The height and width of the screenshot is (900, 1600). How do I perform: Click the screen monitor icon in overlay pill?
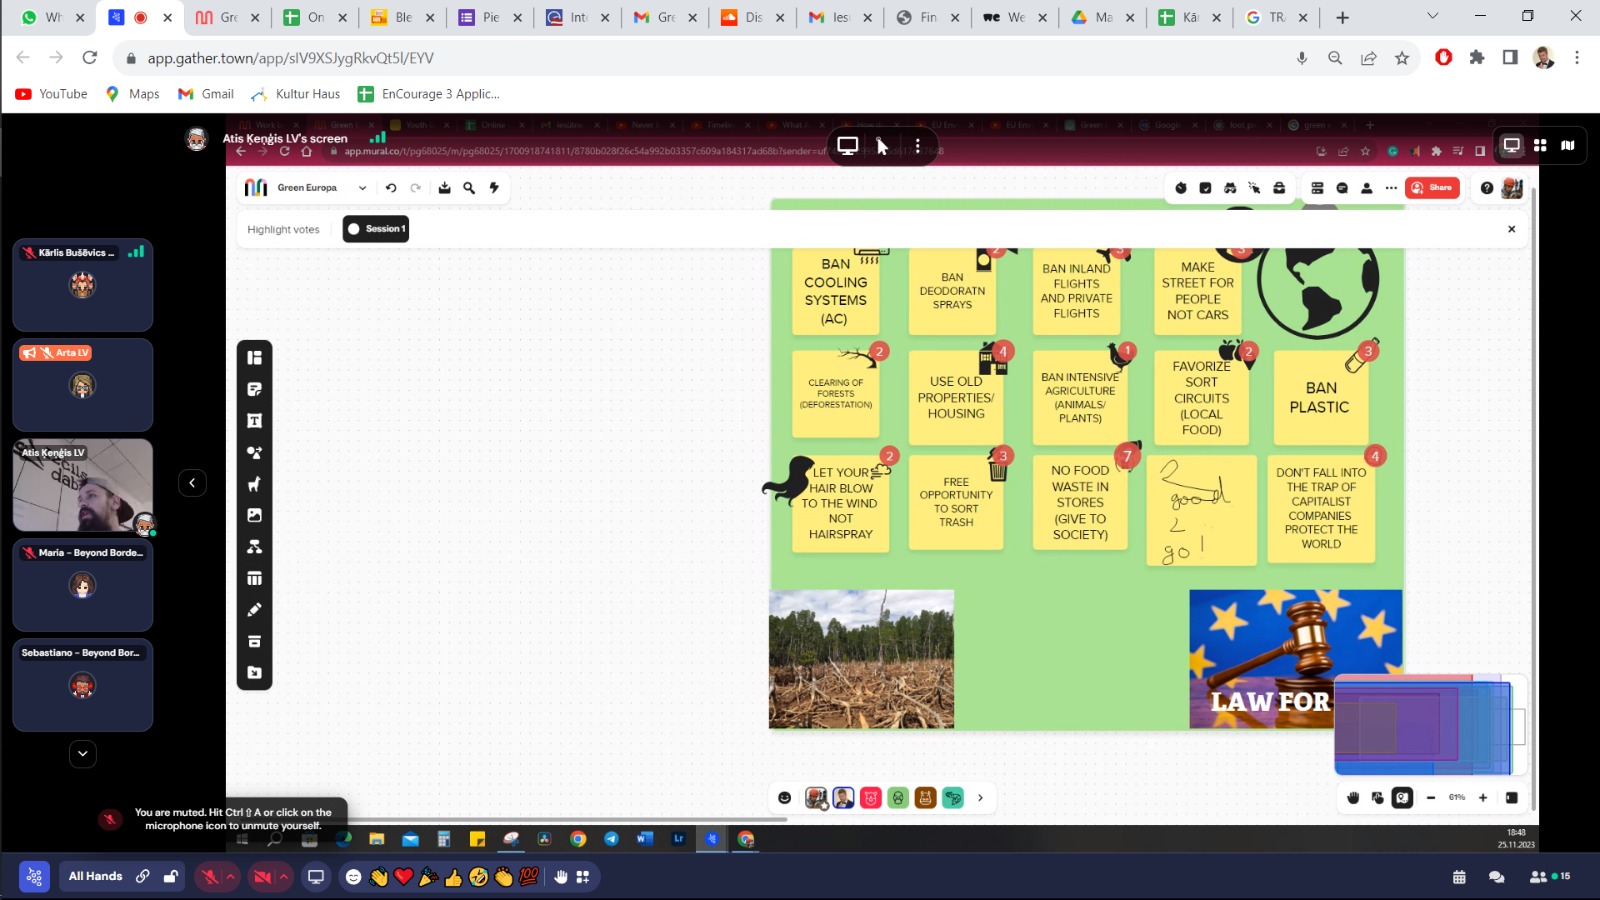click(x=848, y=146)
